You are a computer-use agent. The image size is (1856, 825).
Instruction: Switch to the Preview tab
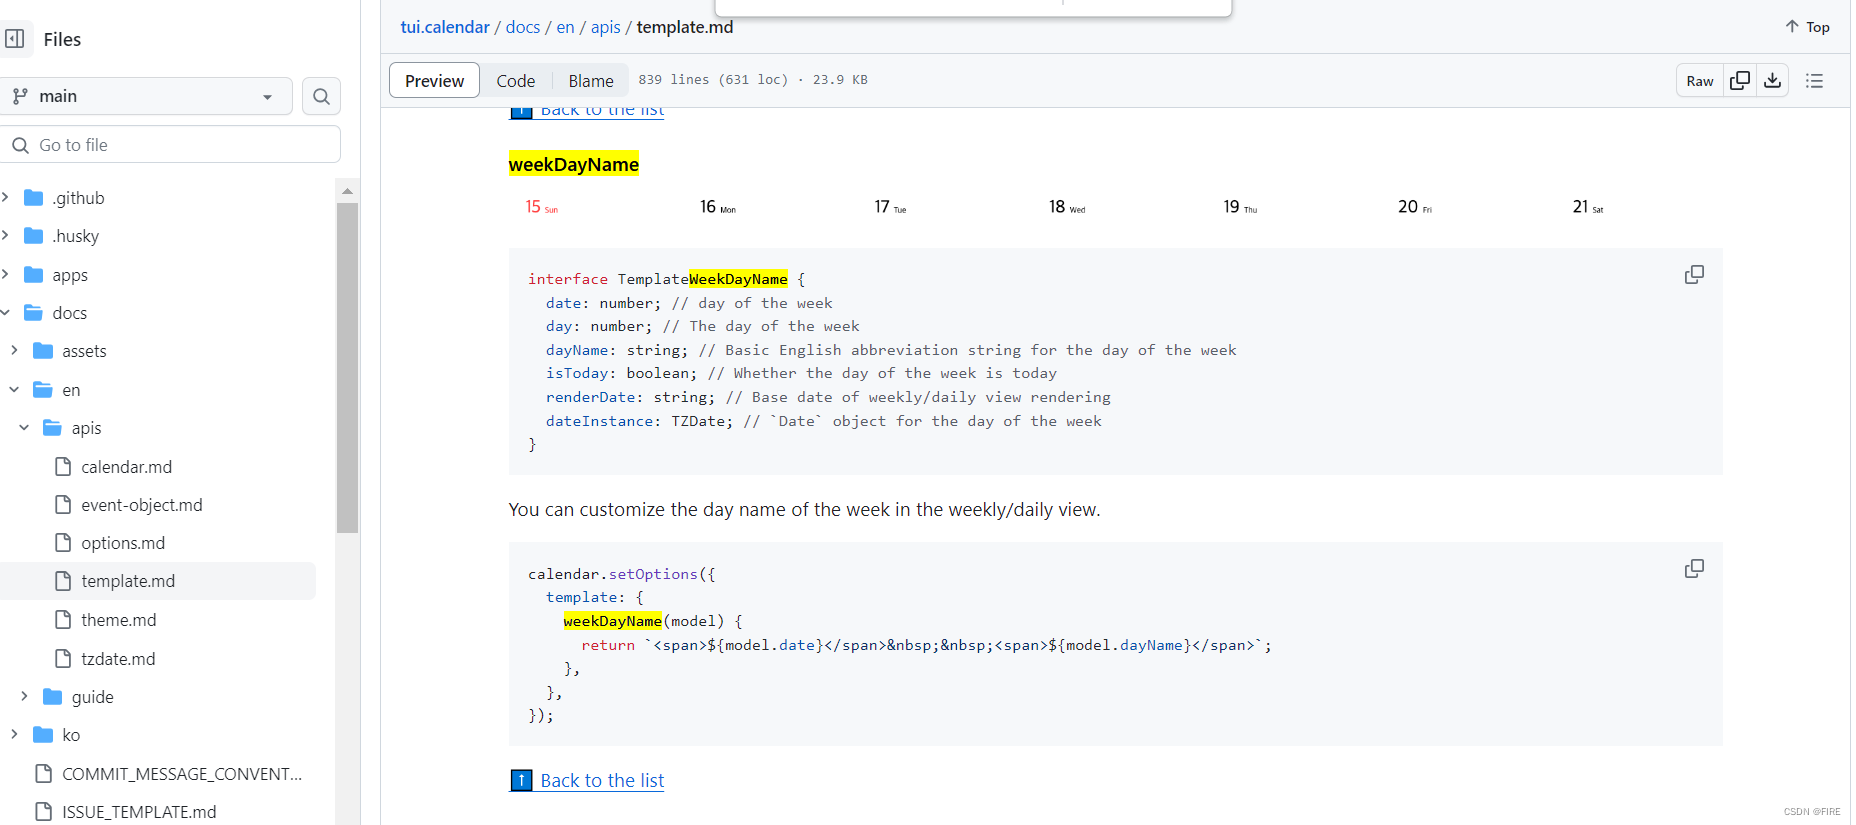click(434, 81)
